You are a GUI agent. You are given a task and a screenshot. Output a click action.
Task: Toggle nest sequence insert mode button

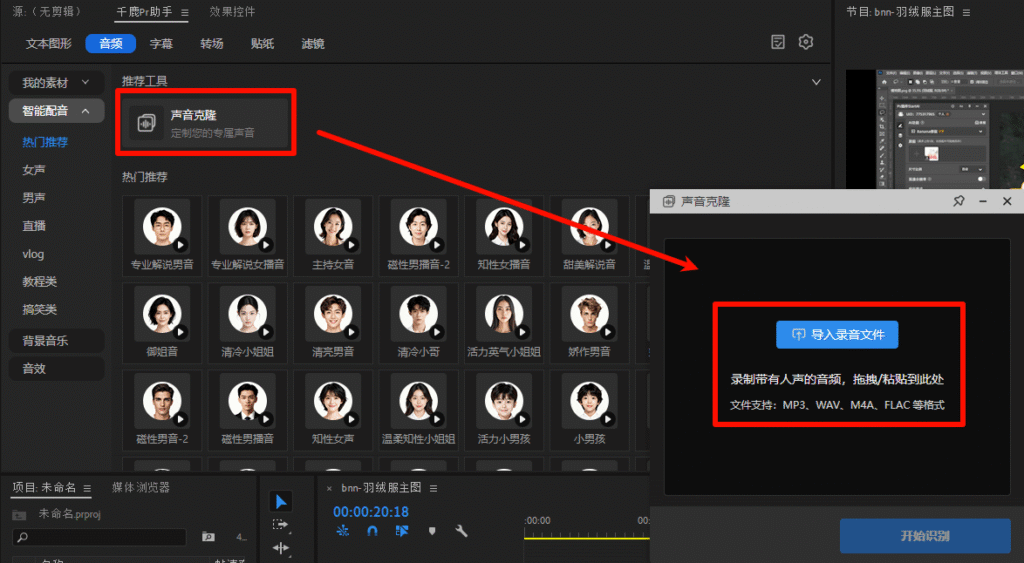coord(343,532)
